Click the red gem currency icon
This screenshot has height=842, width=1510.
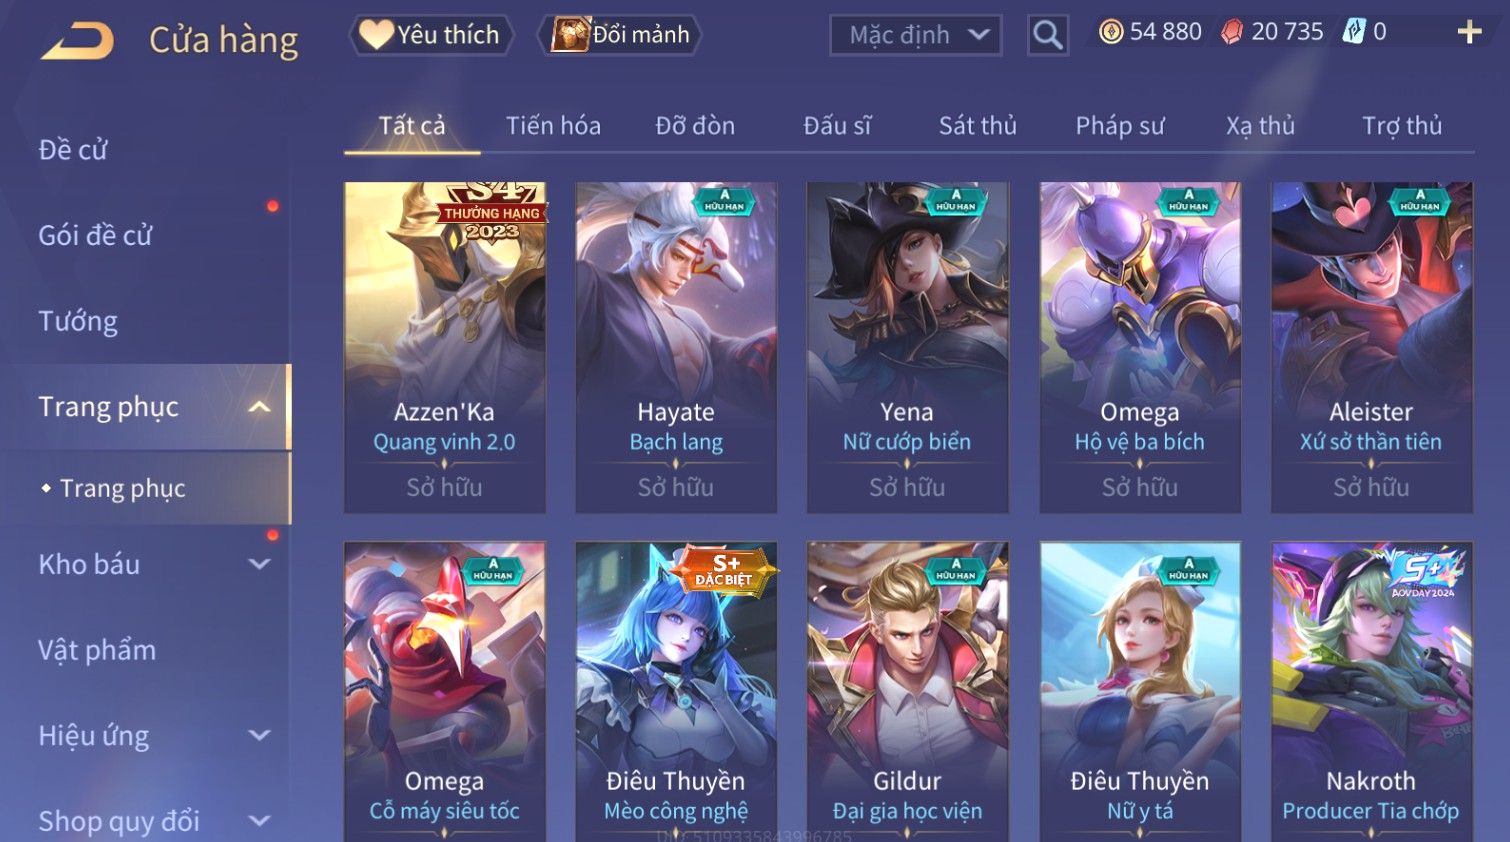tap(1232, 32)
